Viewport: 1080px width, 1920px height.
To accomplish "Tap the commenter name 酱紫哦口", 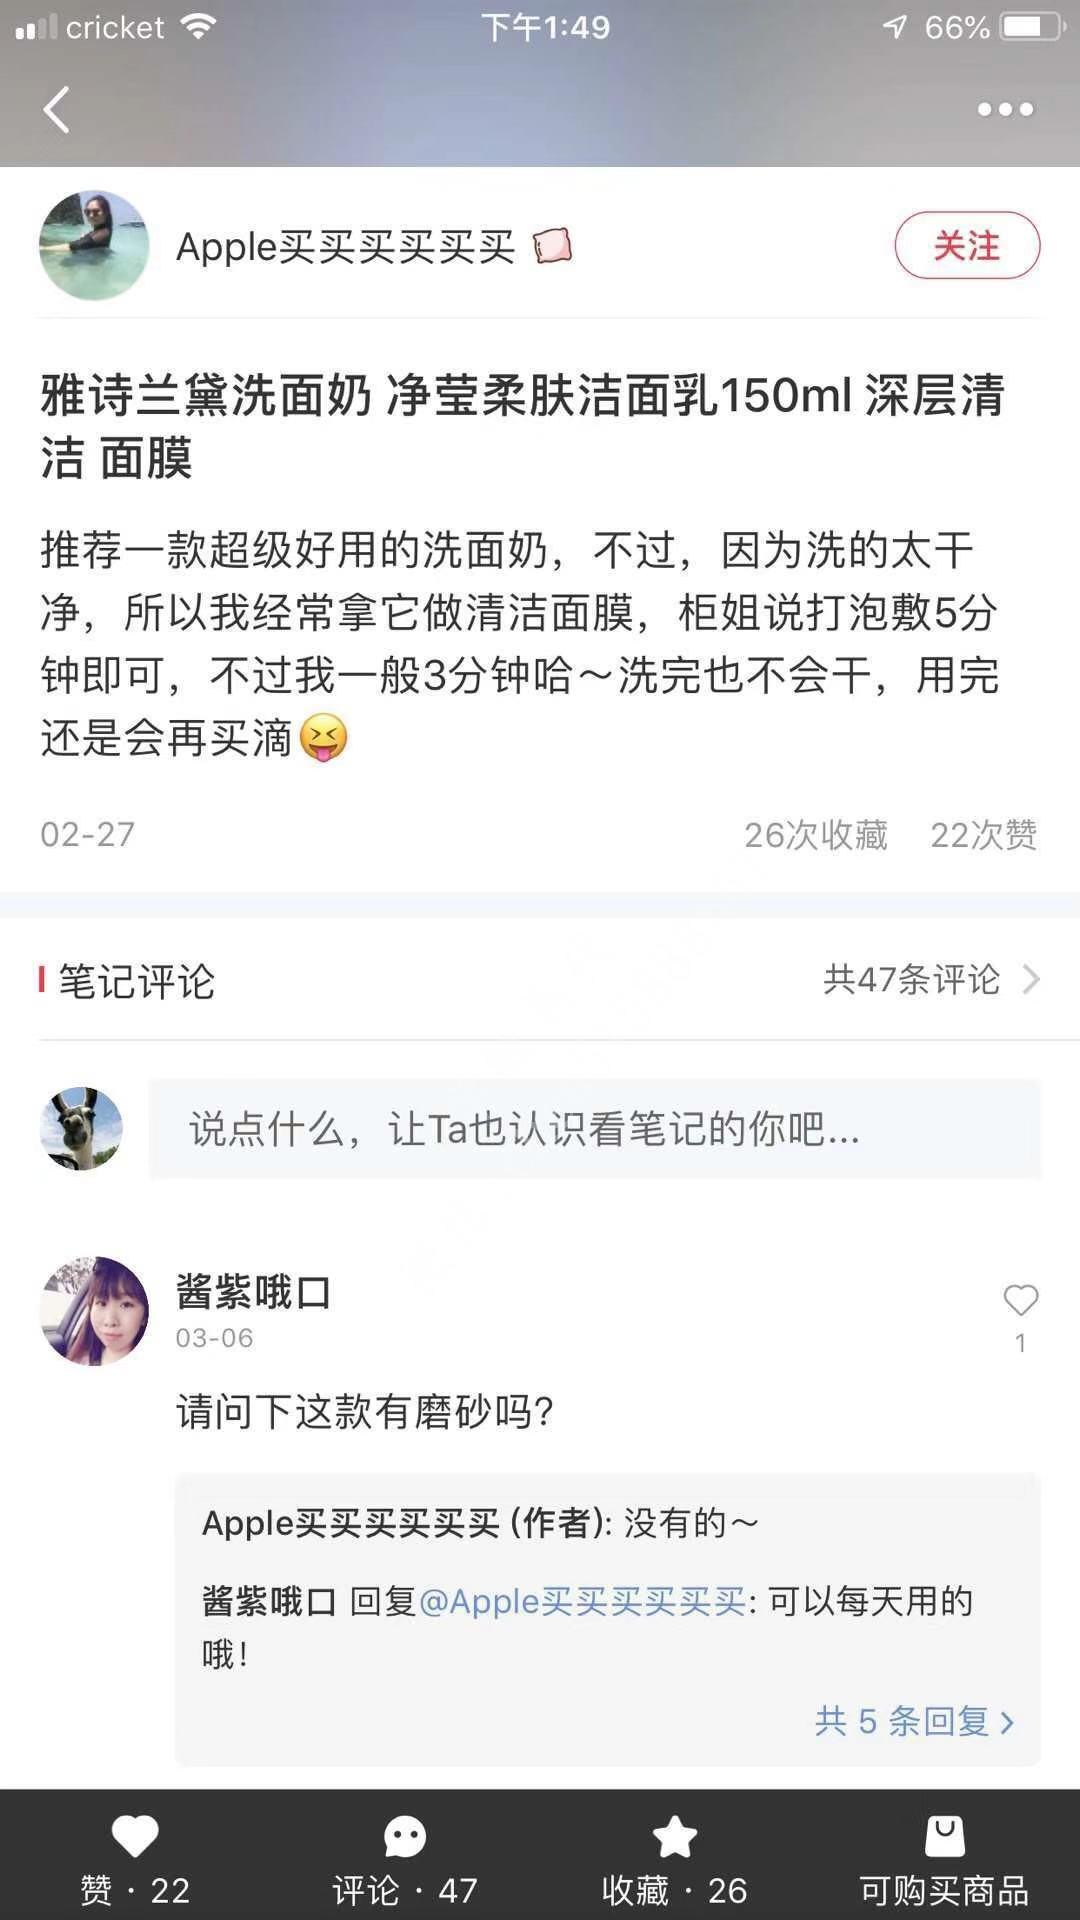I will point(253,1292).
